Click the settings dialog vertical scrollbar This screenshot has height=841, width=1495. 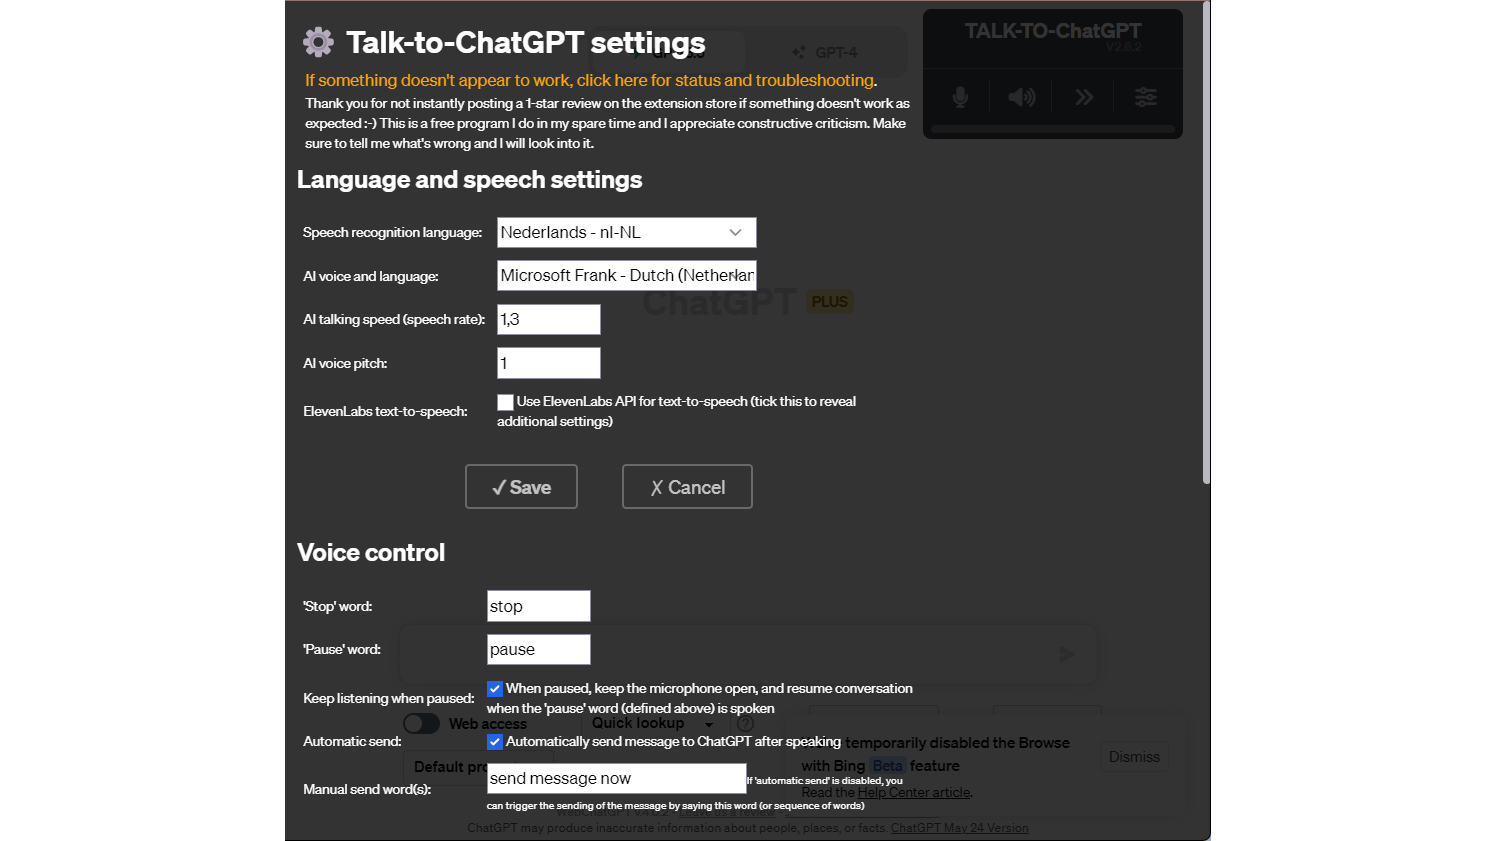point(1206,244)
